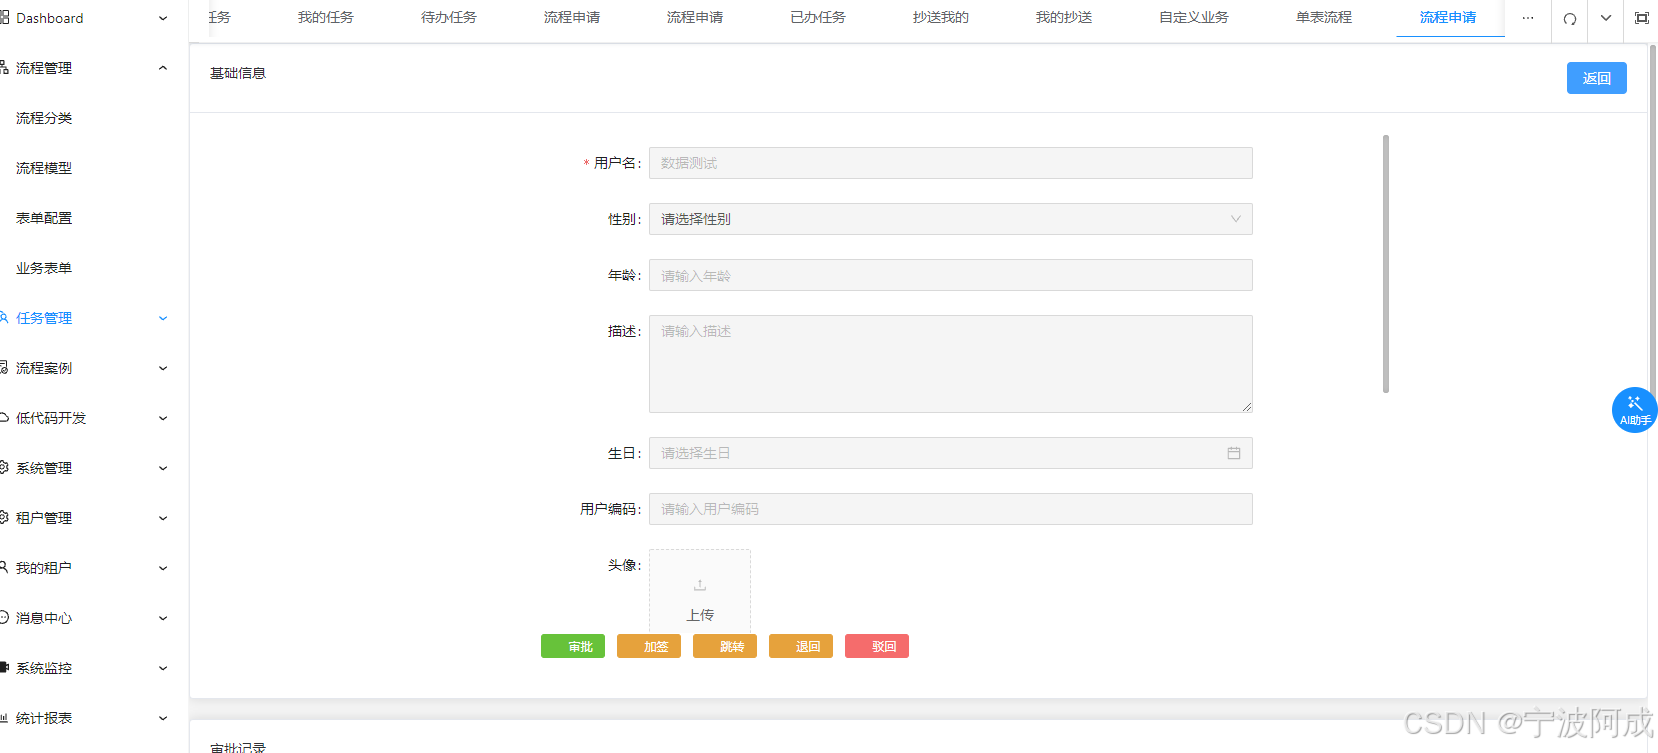Click the 任务管理 sidebar icon
The width and height of the screenshot is (1658, 753).
pyautogui.click(x=4, y=317)
